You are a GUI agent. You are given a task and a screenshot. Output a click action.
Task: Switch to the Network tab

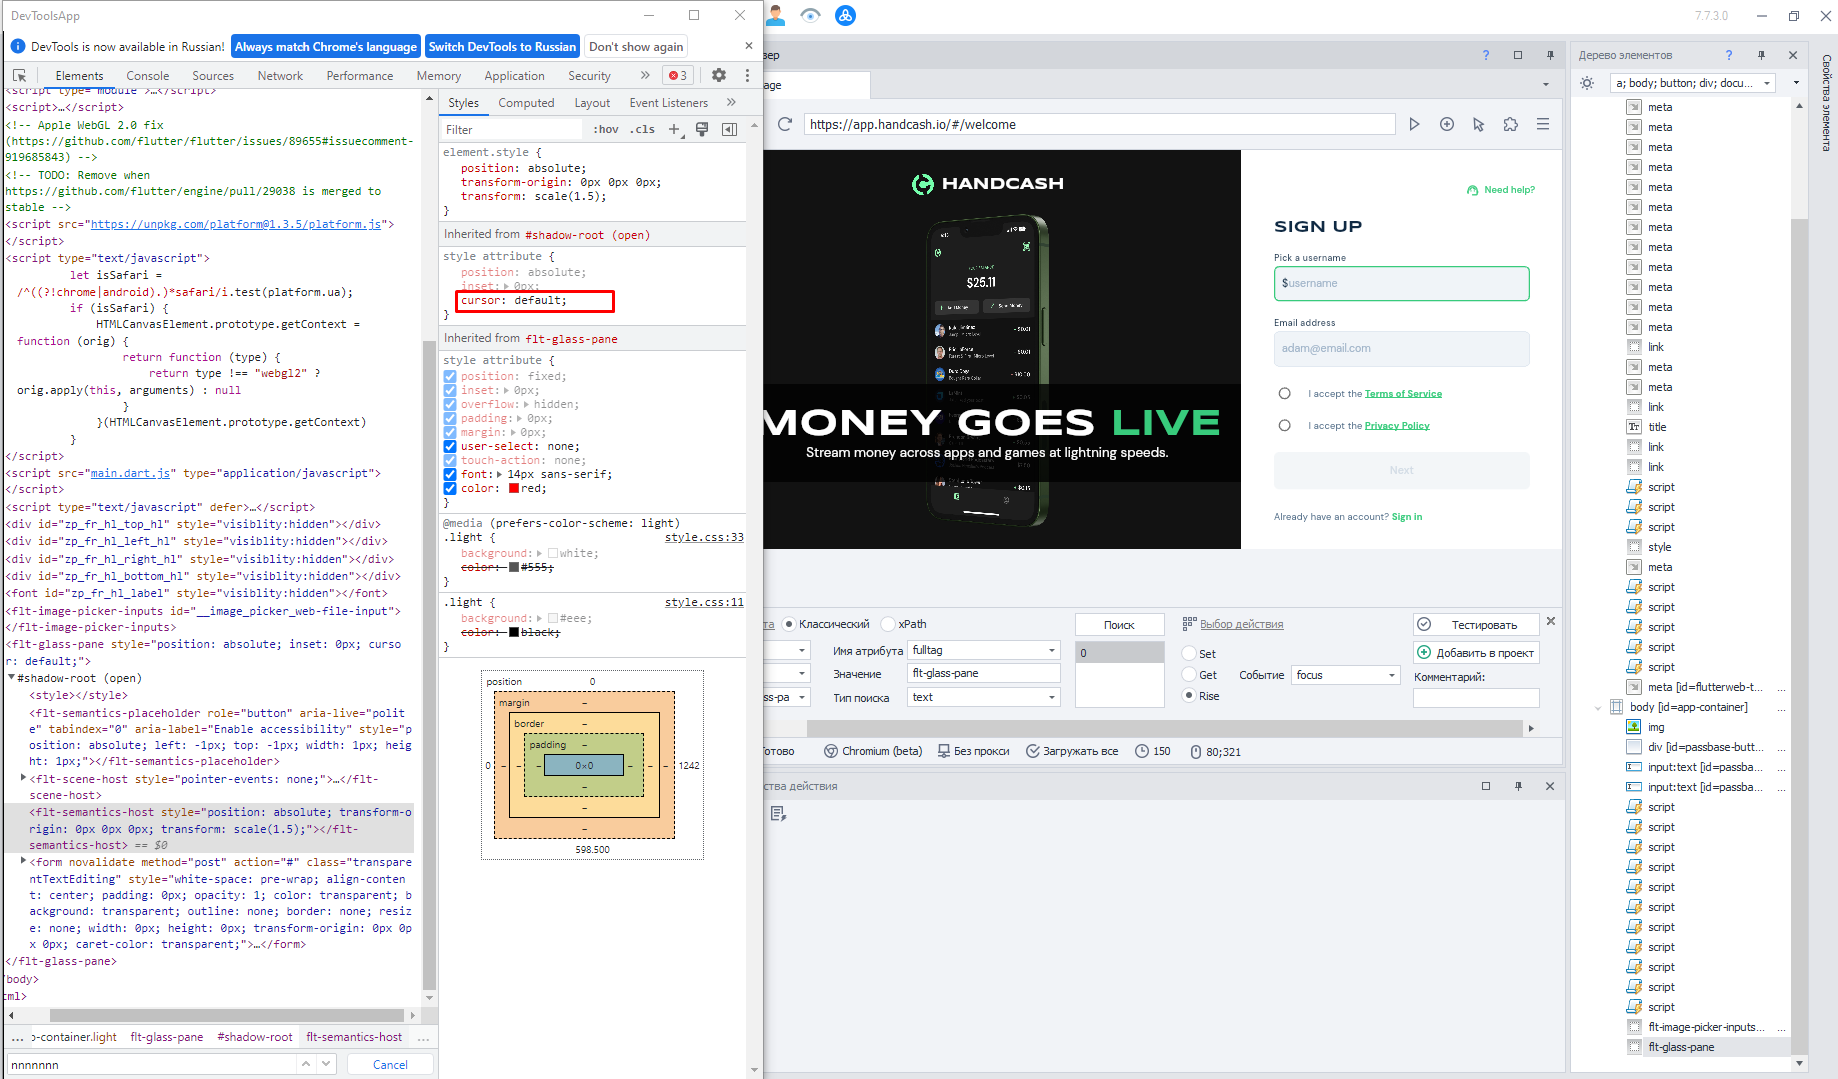pos(280,76)
